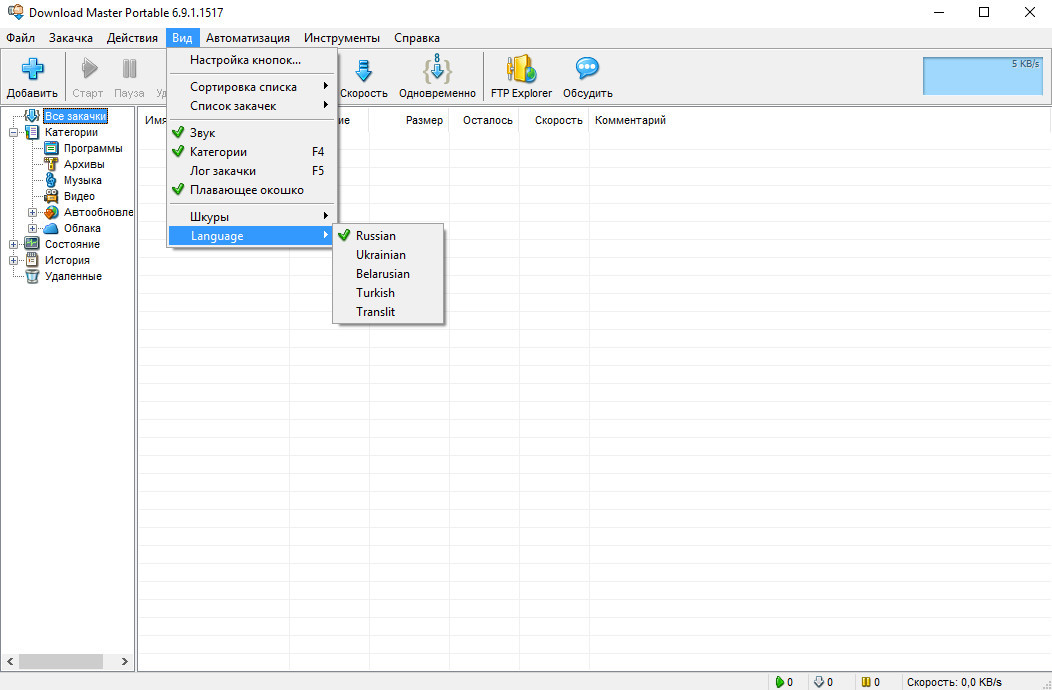1052x690 pixels.
Task: Select the Видео category icon
Action: 51,196
